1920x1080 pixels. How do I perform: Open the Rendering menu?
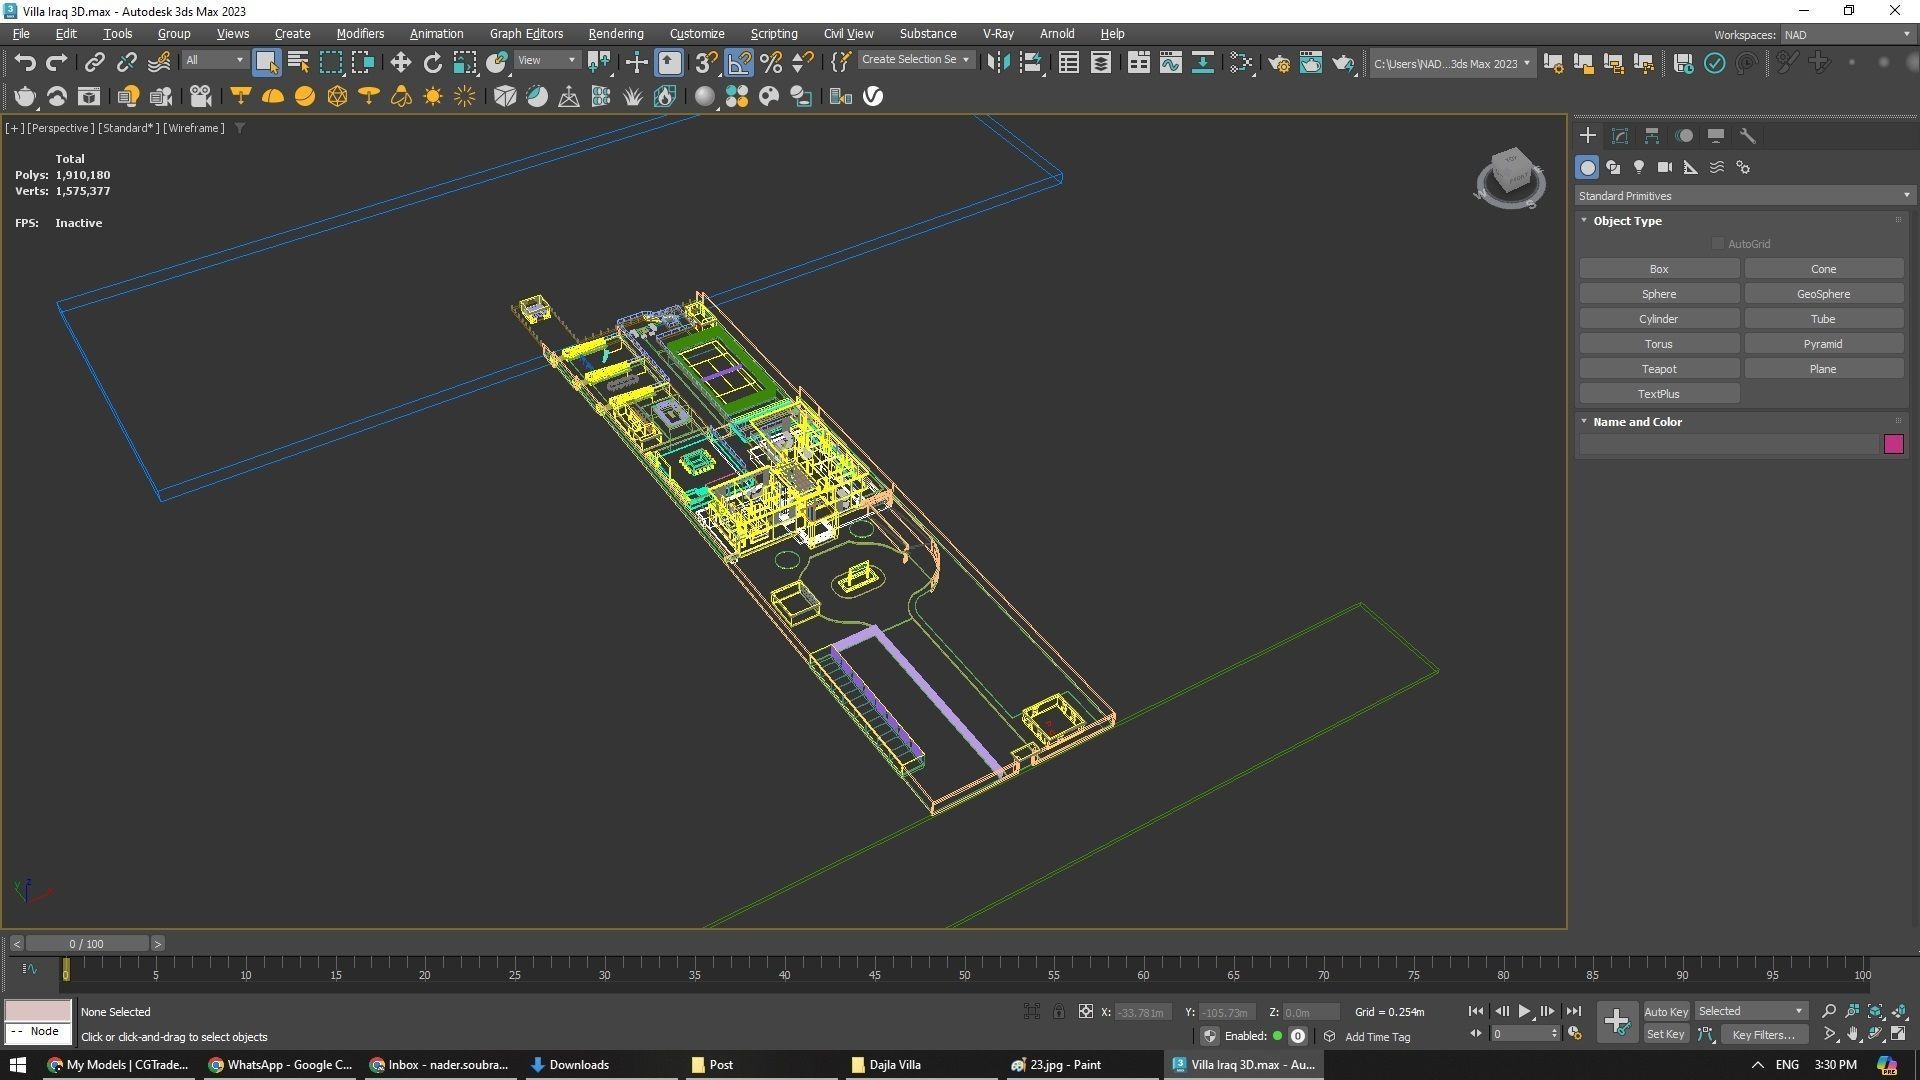(615, 33)
